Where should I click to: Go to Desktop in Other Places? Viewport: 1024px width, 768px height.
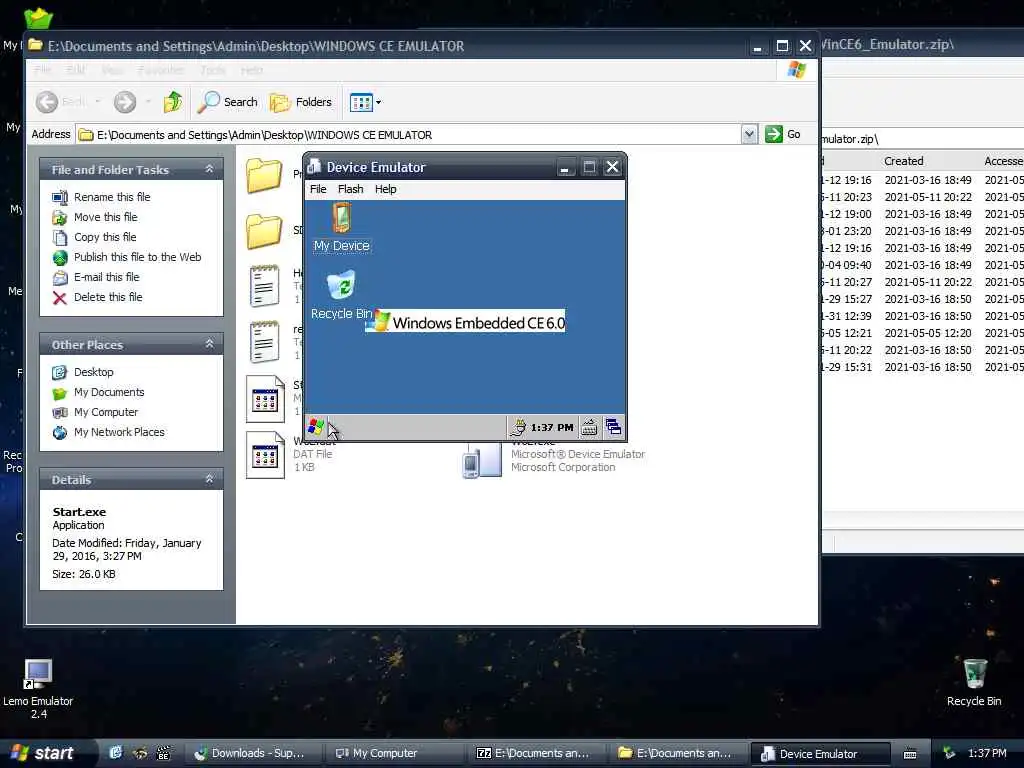click(93, 372)
